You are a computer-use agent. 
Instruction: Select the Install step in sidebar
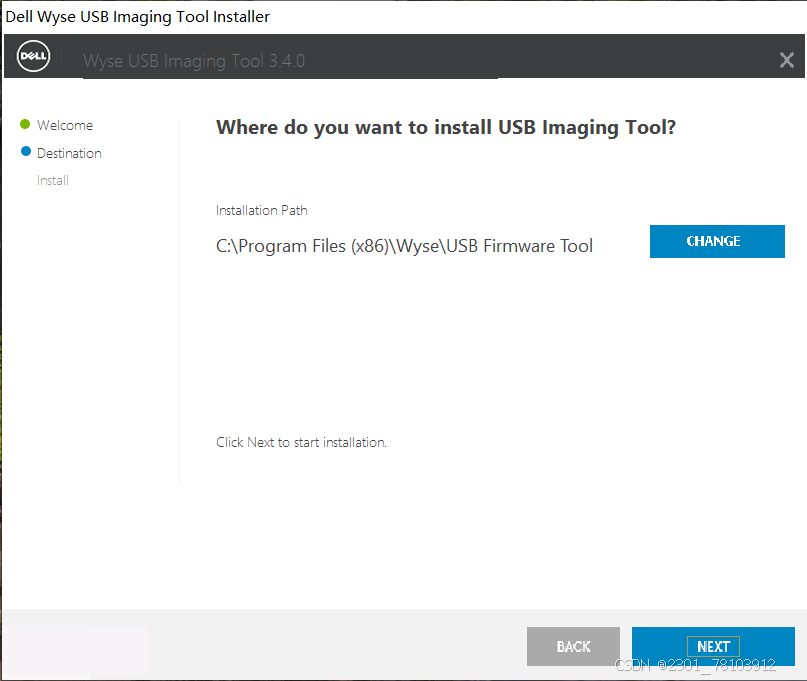click(x=52, y=180)
